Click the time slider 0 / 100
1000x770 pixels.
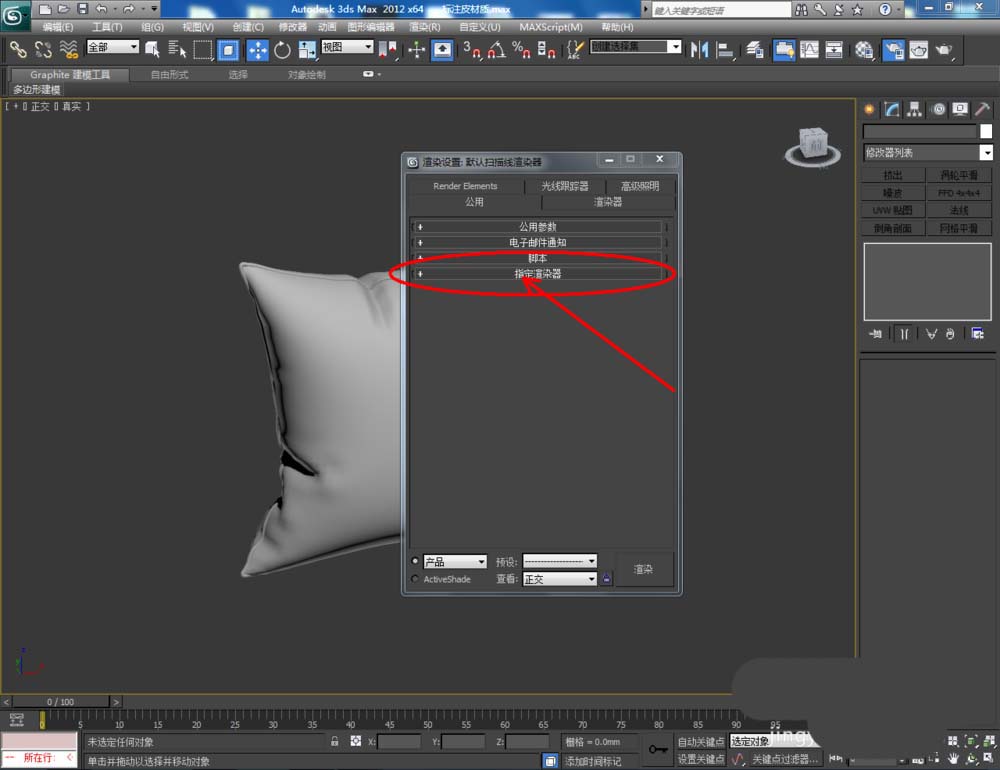pos(61,702)
